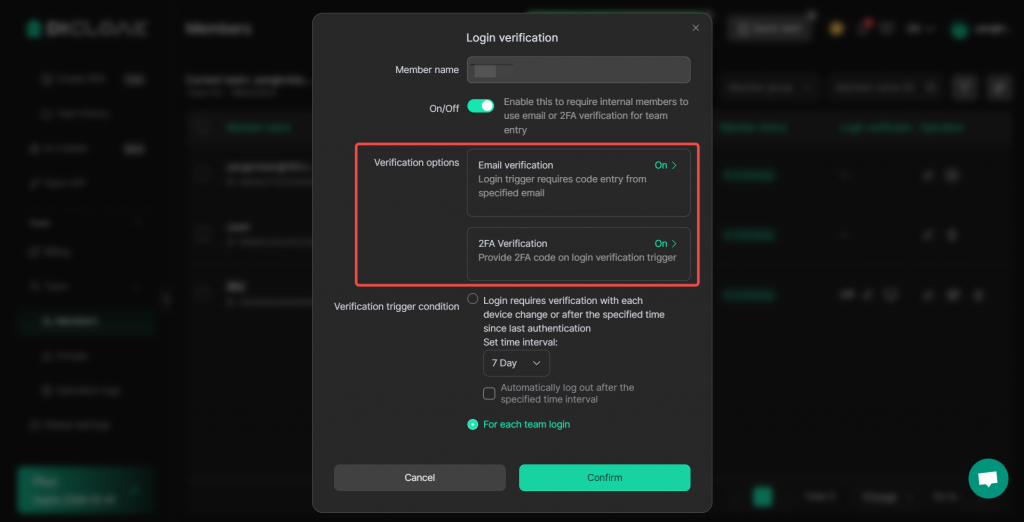Click the 2FA Verification On status

point(661,244)
